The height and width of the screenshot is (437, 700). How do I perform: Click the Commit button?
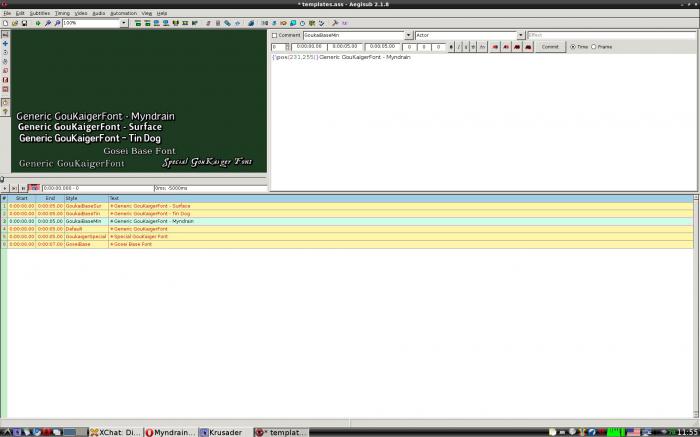coord(550,47)
